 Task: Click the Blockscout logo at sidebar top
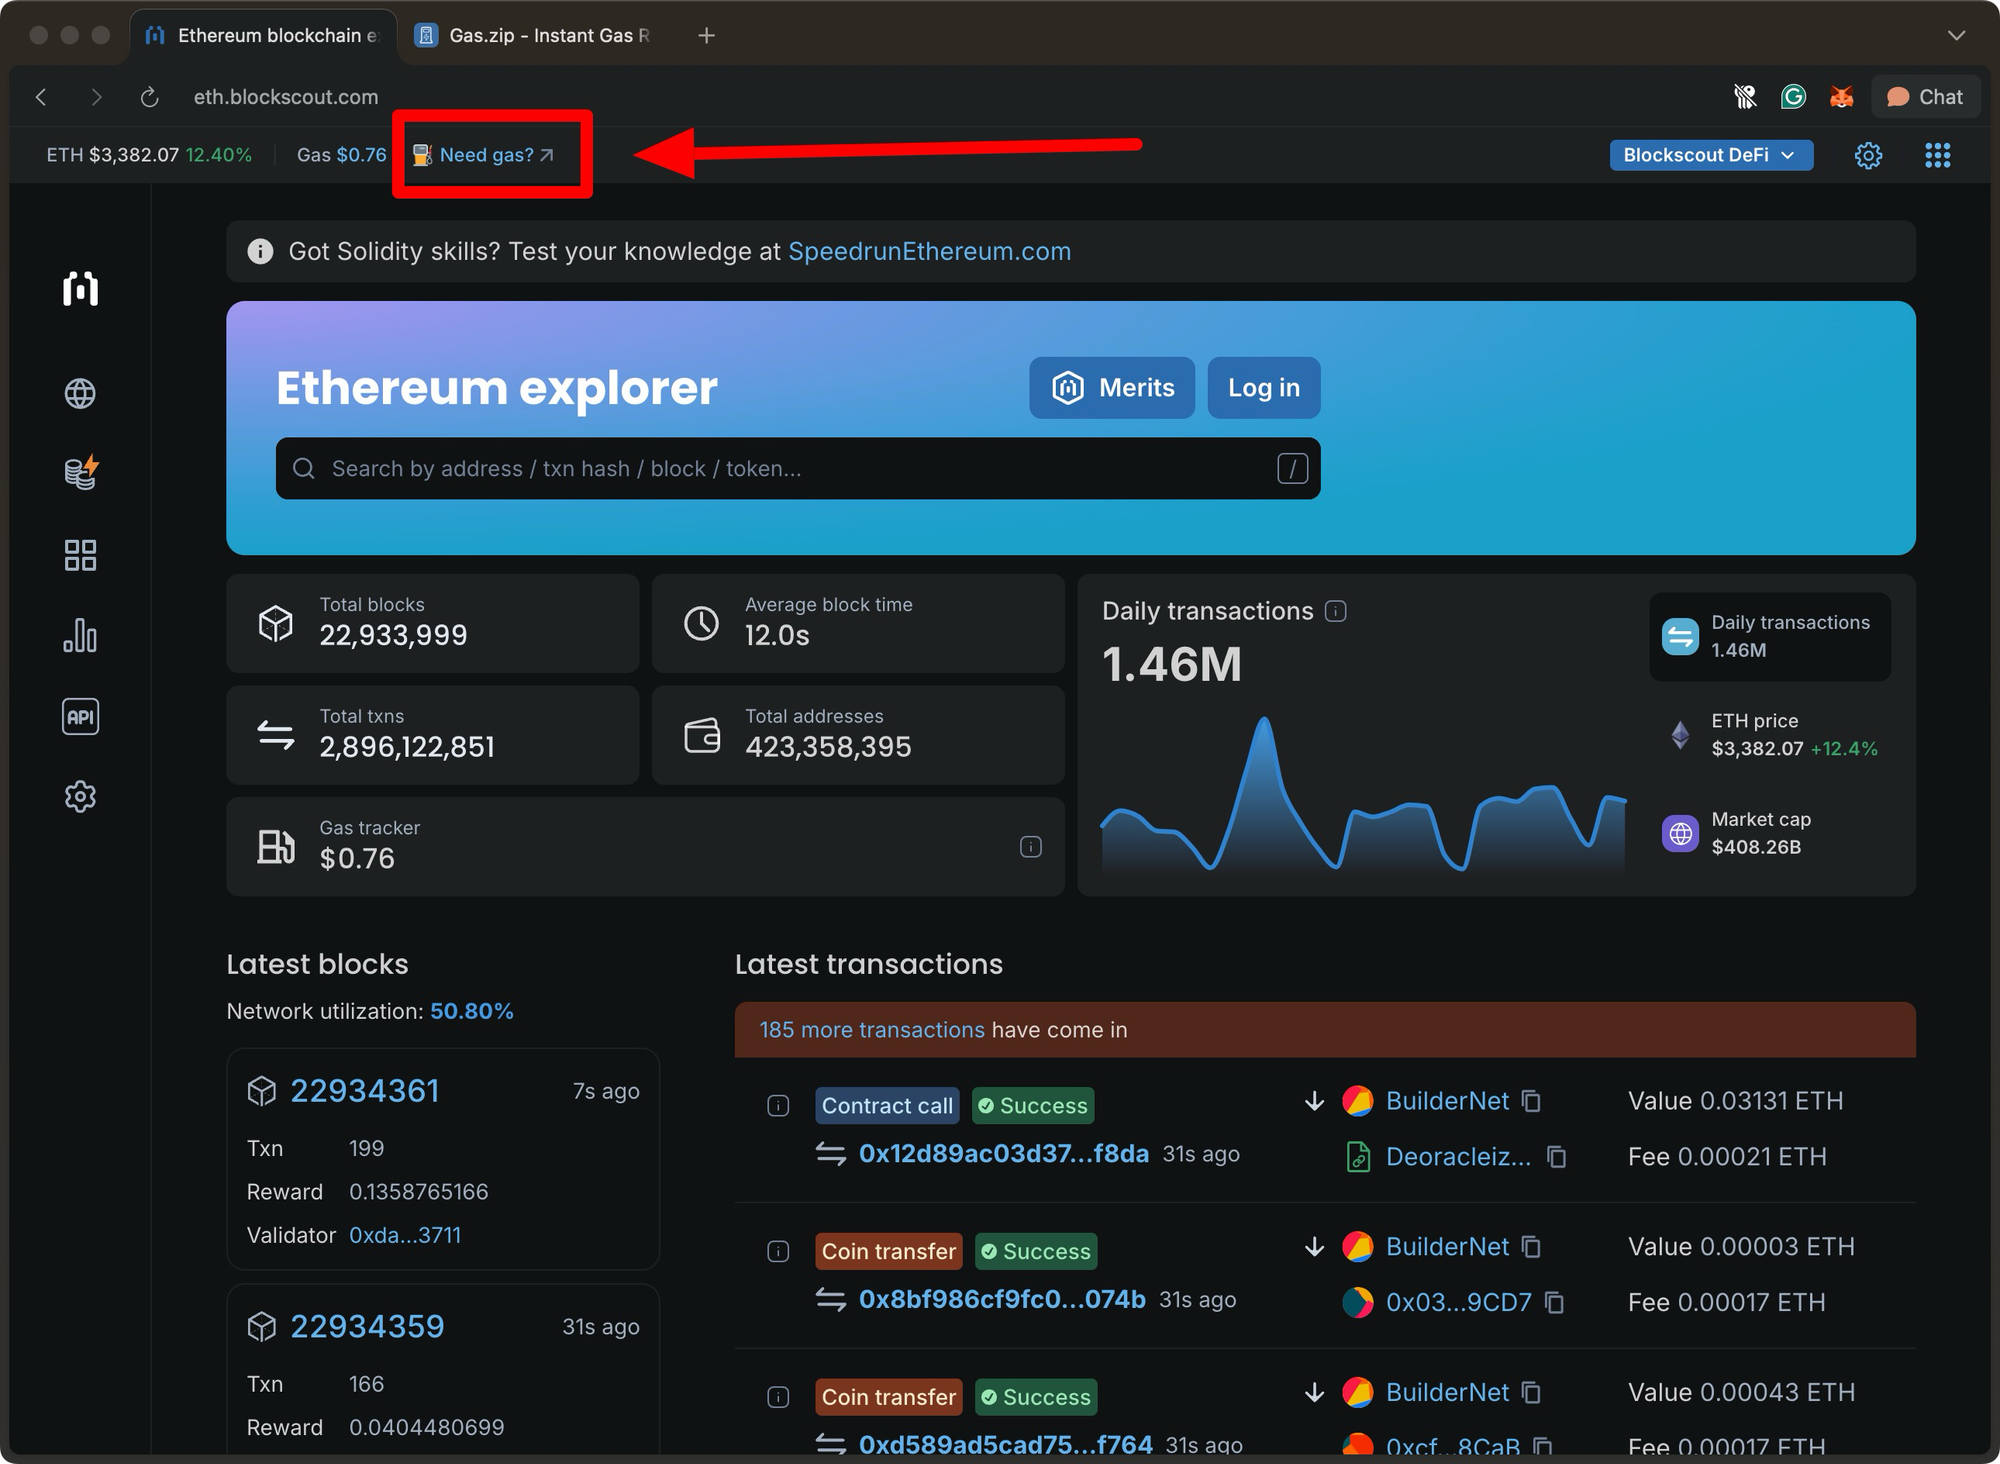coord(80,289)
